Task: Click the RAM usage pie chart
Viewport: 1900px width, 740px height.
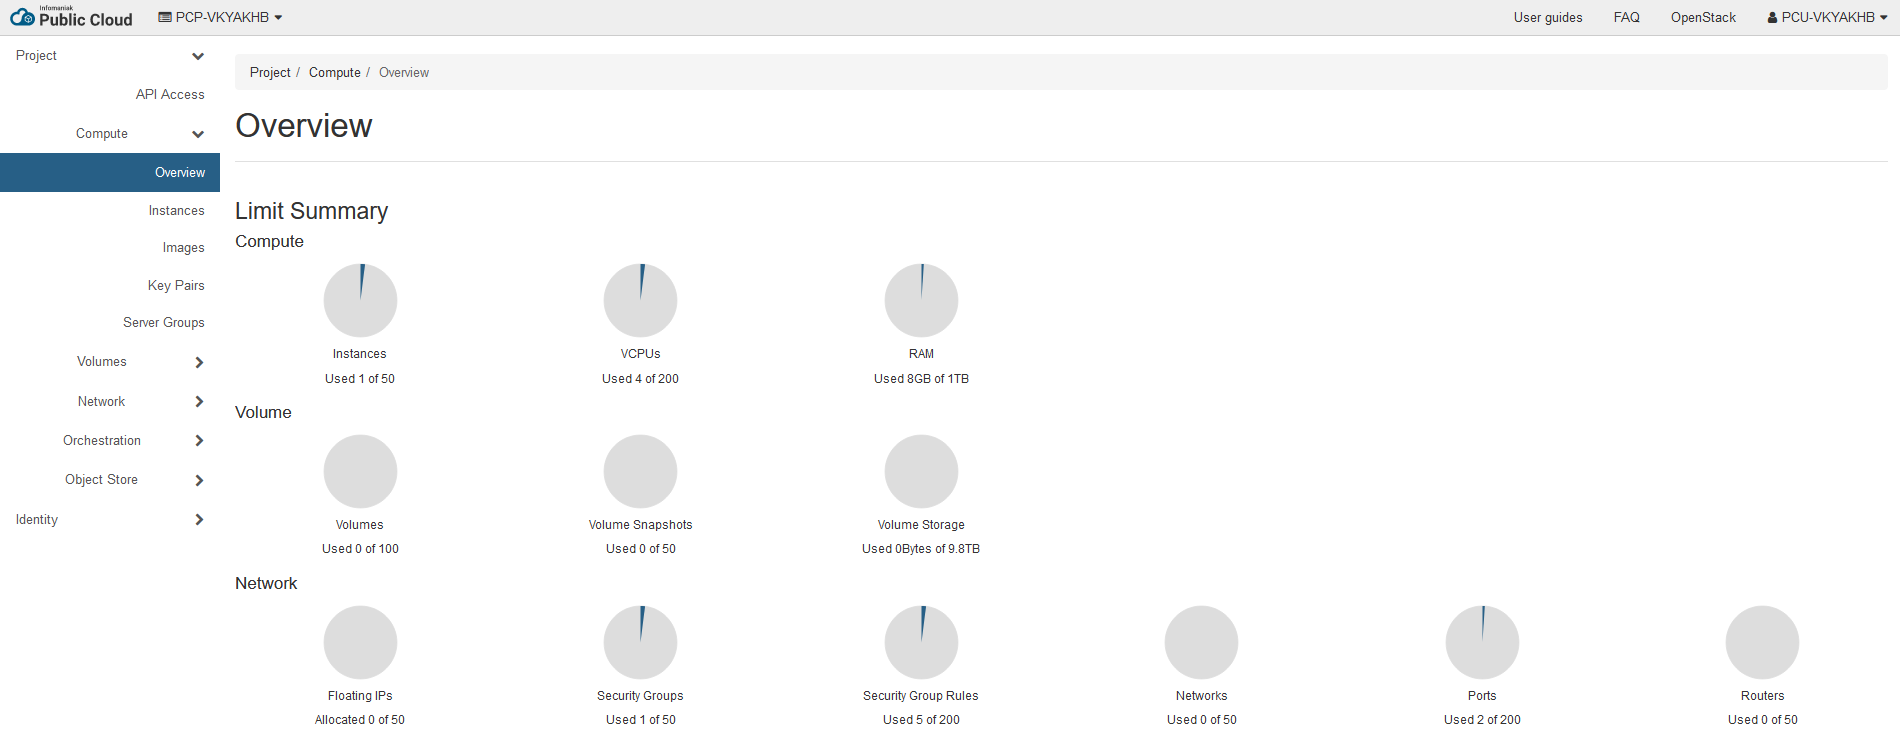Action: tap(921, 300)
